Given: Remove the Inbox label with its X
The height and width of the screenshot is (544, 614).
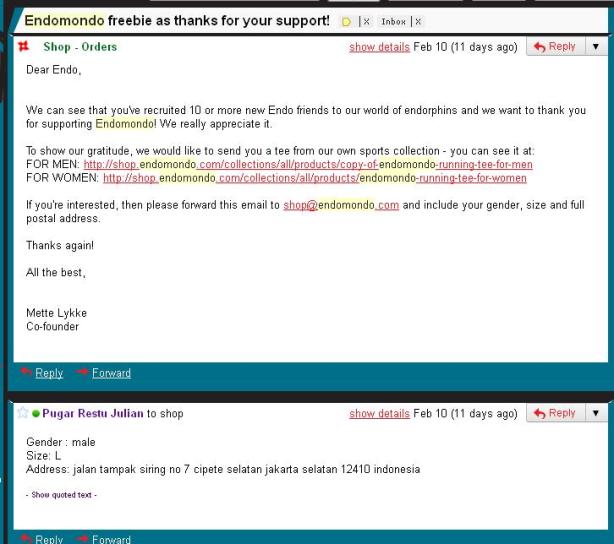Looking at the screenshot, I should [418, 22].
